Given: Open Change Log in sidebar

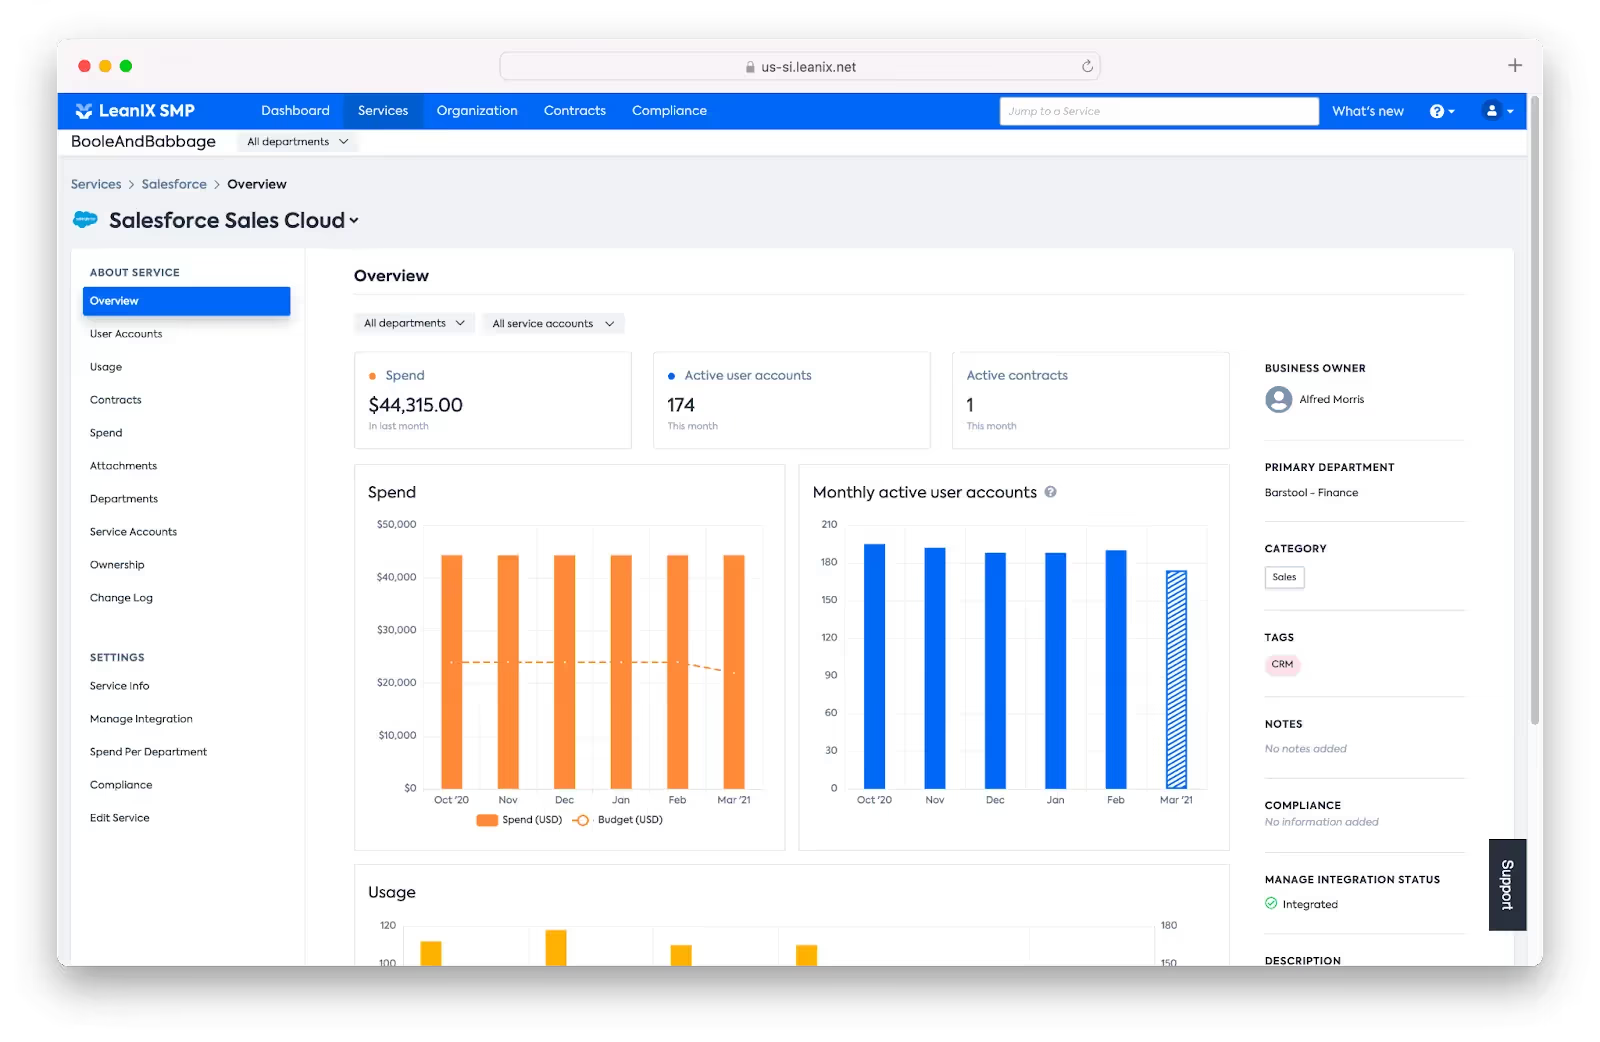Looking at the screenshot, I should (121, 598).
